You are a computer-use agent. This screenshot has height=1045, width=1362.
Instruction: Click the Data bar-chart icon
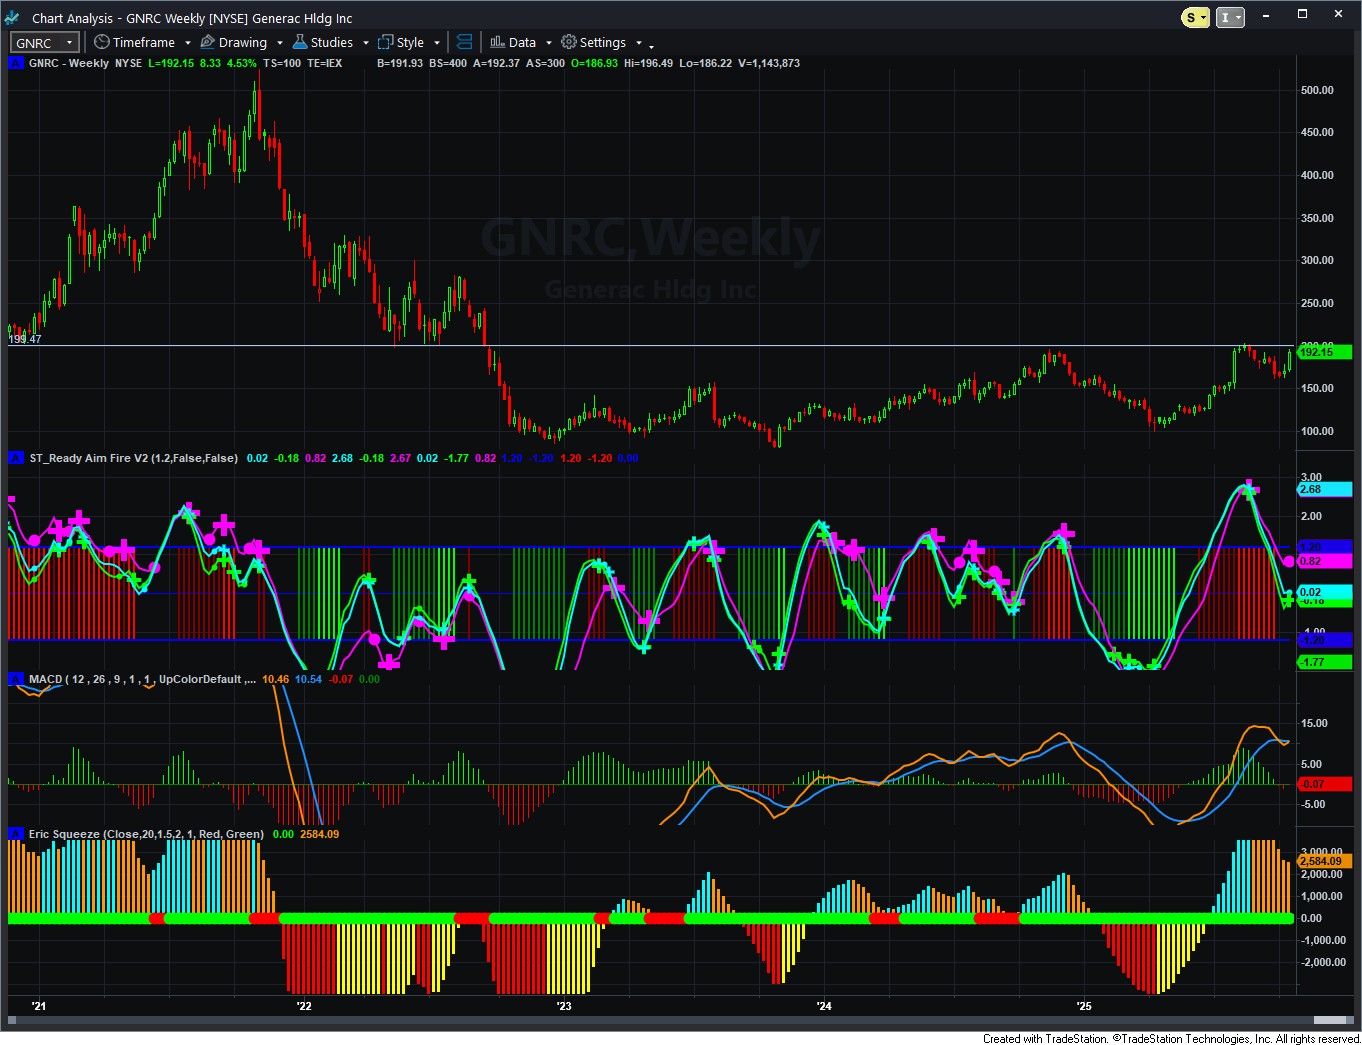pyautogui.click(x=497, y=42)
